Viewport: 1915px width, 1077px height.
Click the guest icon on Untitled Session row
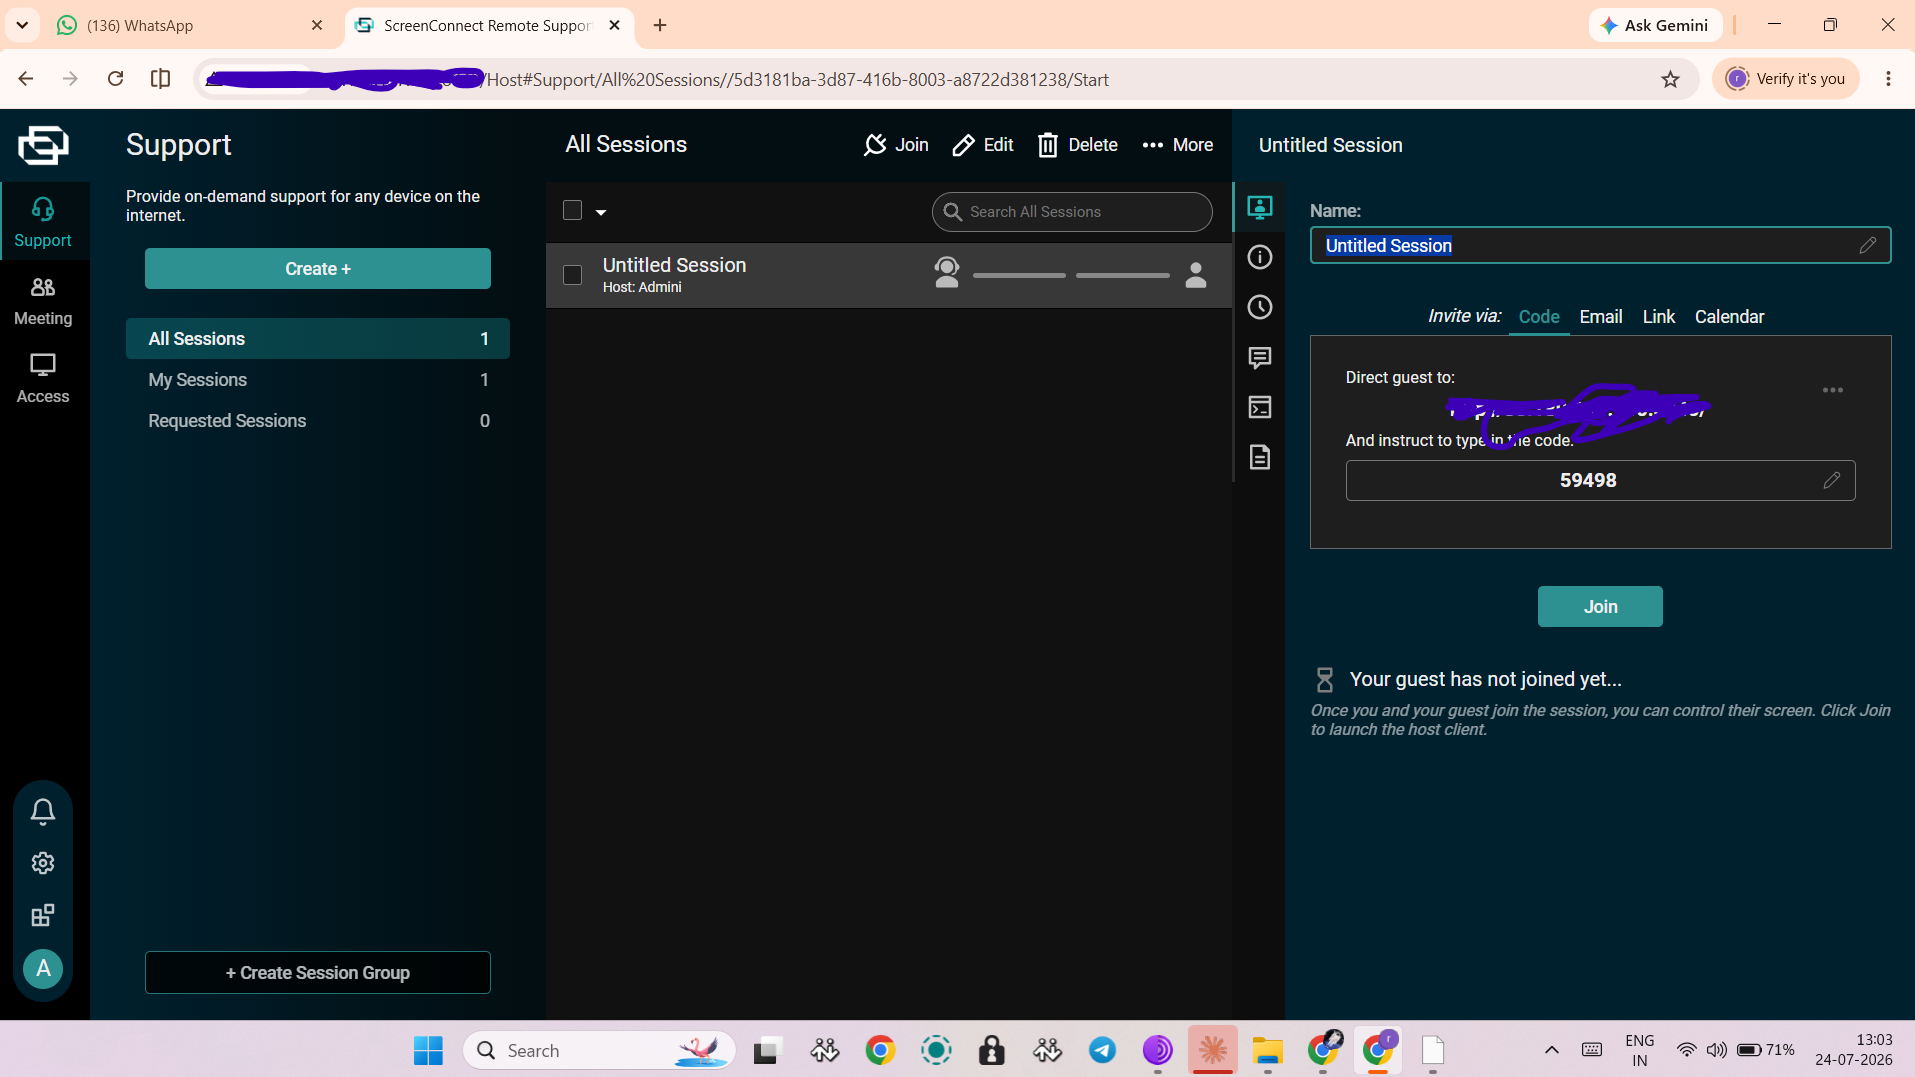(x=1196, y=275)
